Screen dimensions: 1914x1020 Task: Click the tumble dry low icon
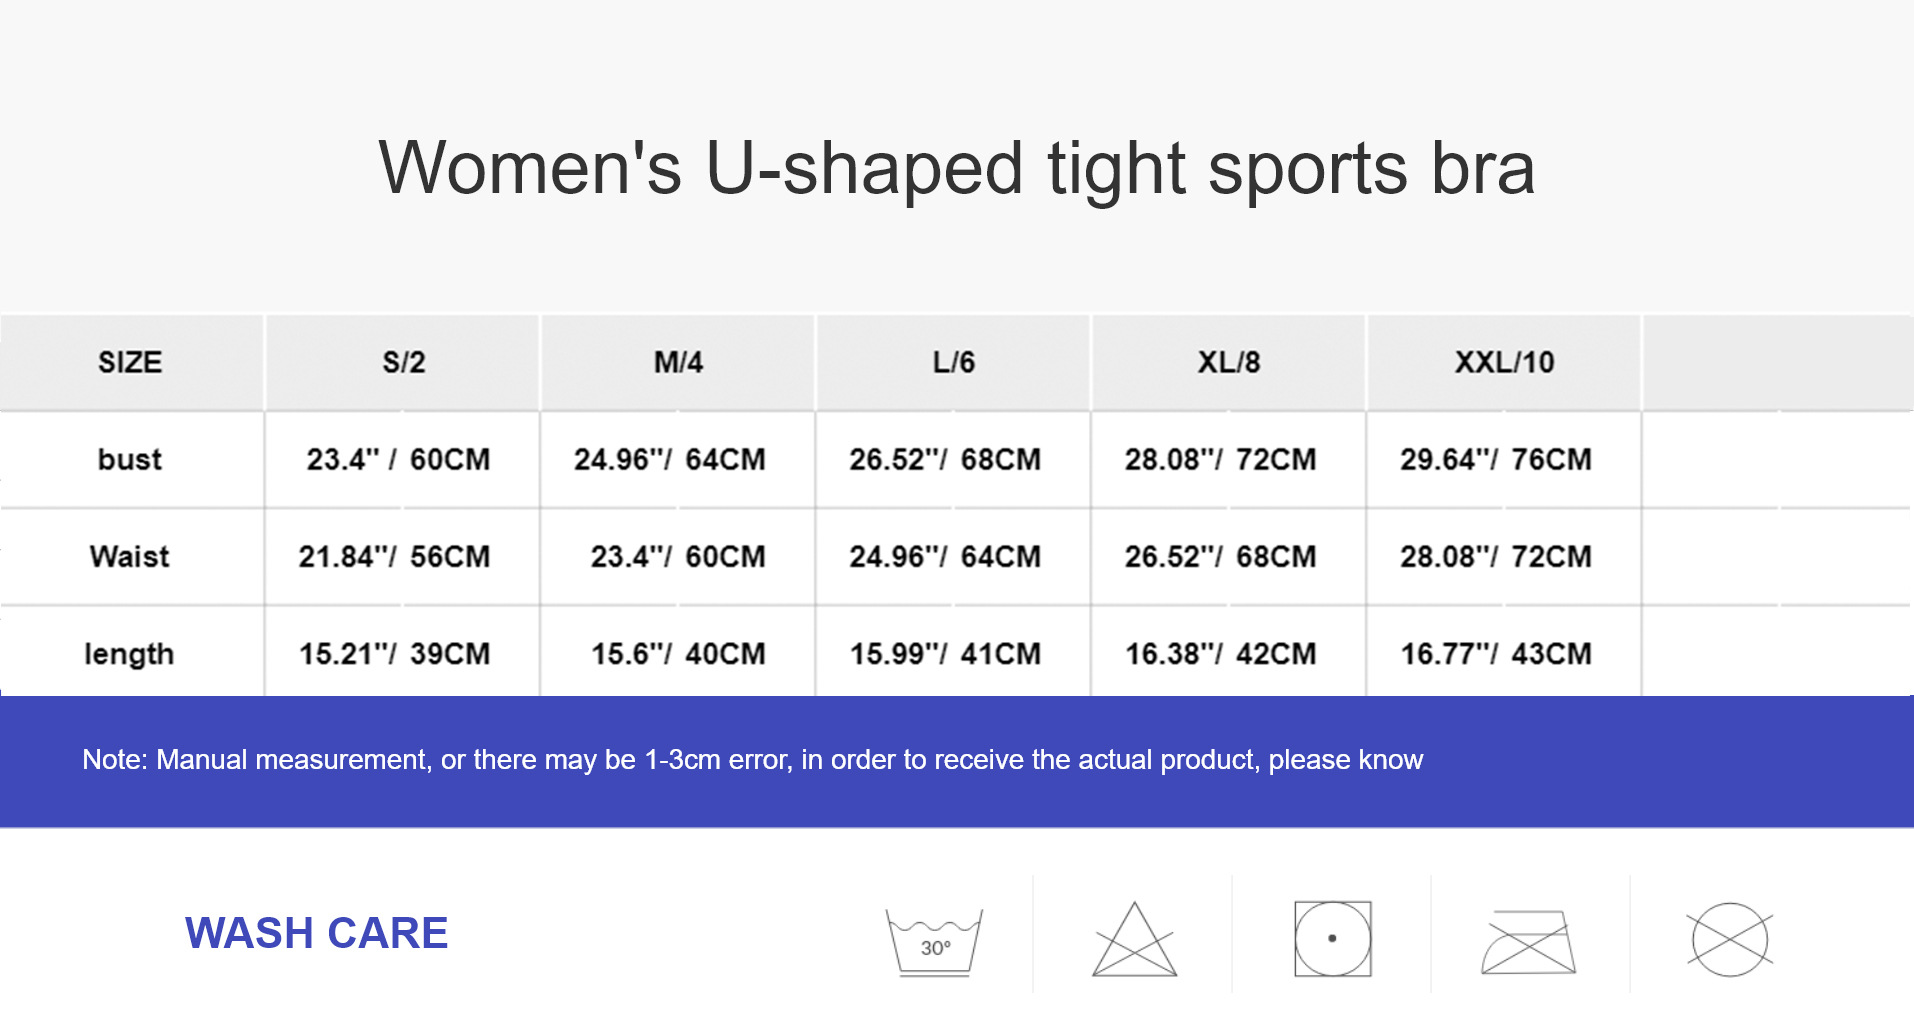point(1332,939)
